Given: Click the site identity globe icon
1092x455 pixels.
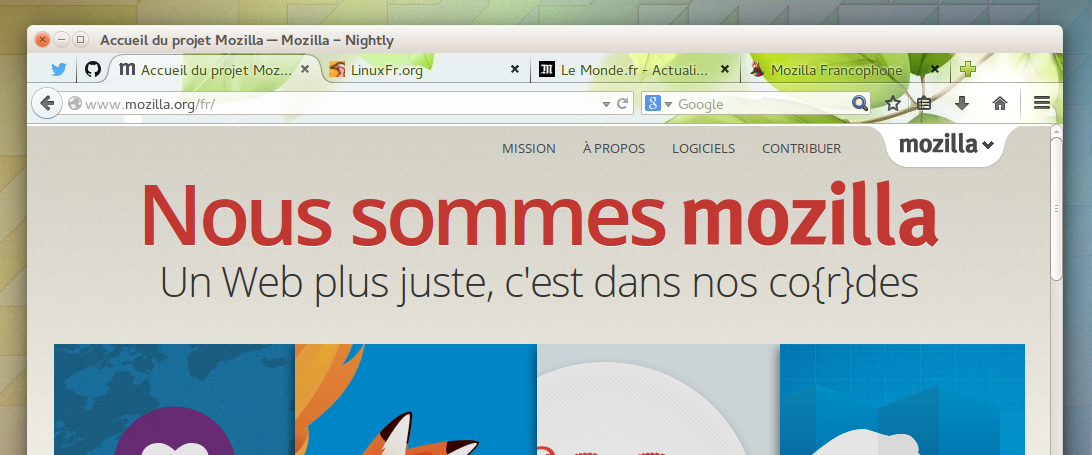Looking at the screenshot, I should [75, 103].
